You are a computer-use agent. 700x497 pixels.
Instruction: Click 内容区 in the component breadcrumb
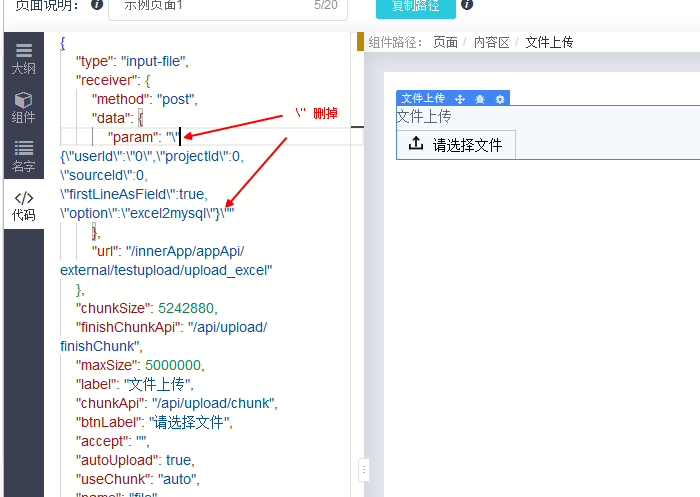491,42
